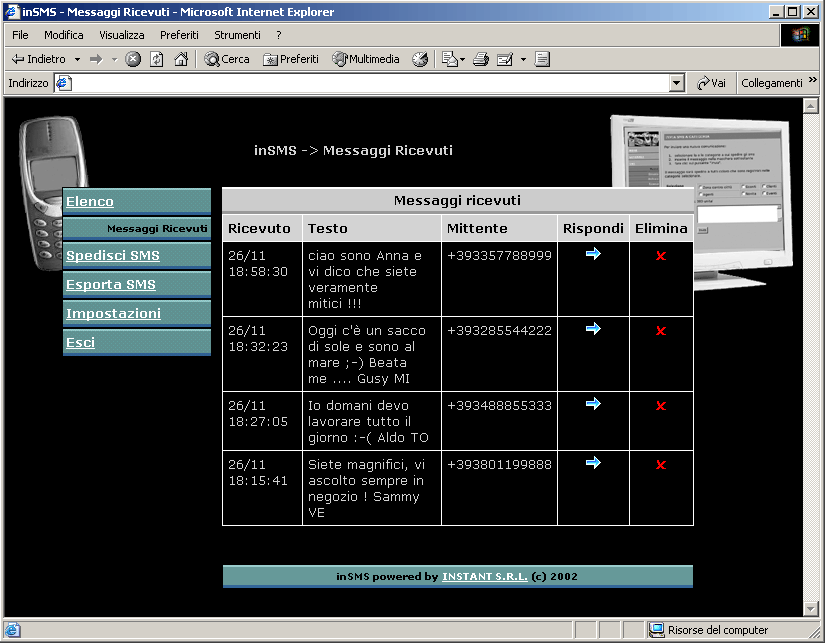825x643 pixels.
Task: Reply to message from +393488855333
Action: (x=593, y=404)
